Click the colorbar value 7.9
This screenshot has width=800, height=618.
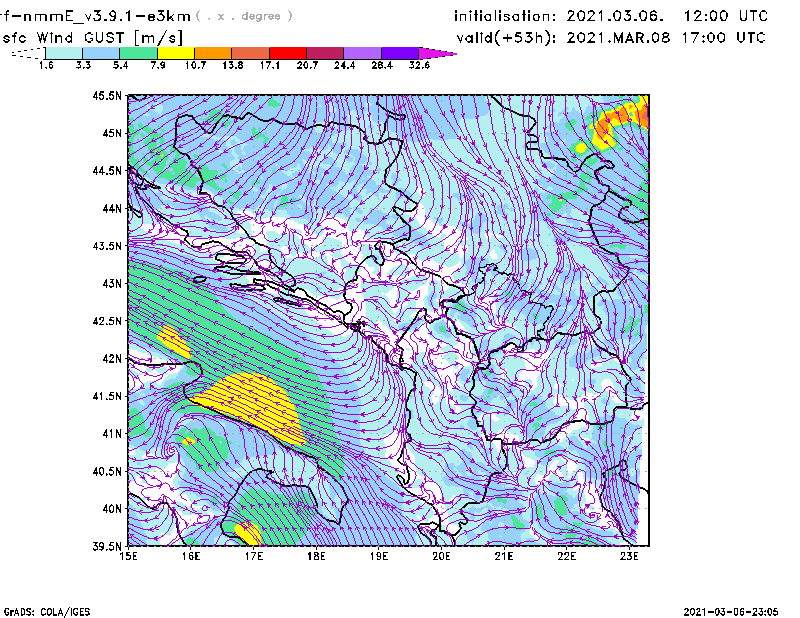(x=158, y=65)
